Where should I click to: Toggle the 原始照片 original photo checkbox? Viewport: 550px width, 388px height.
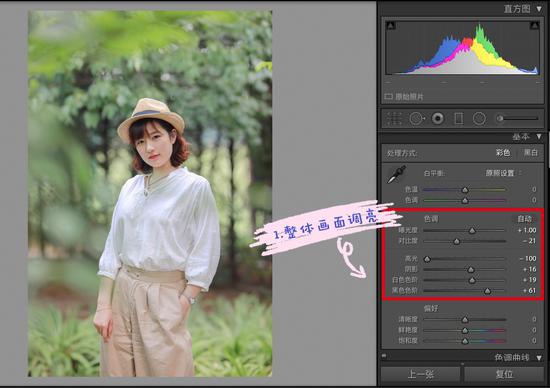click(388, 96)
